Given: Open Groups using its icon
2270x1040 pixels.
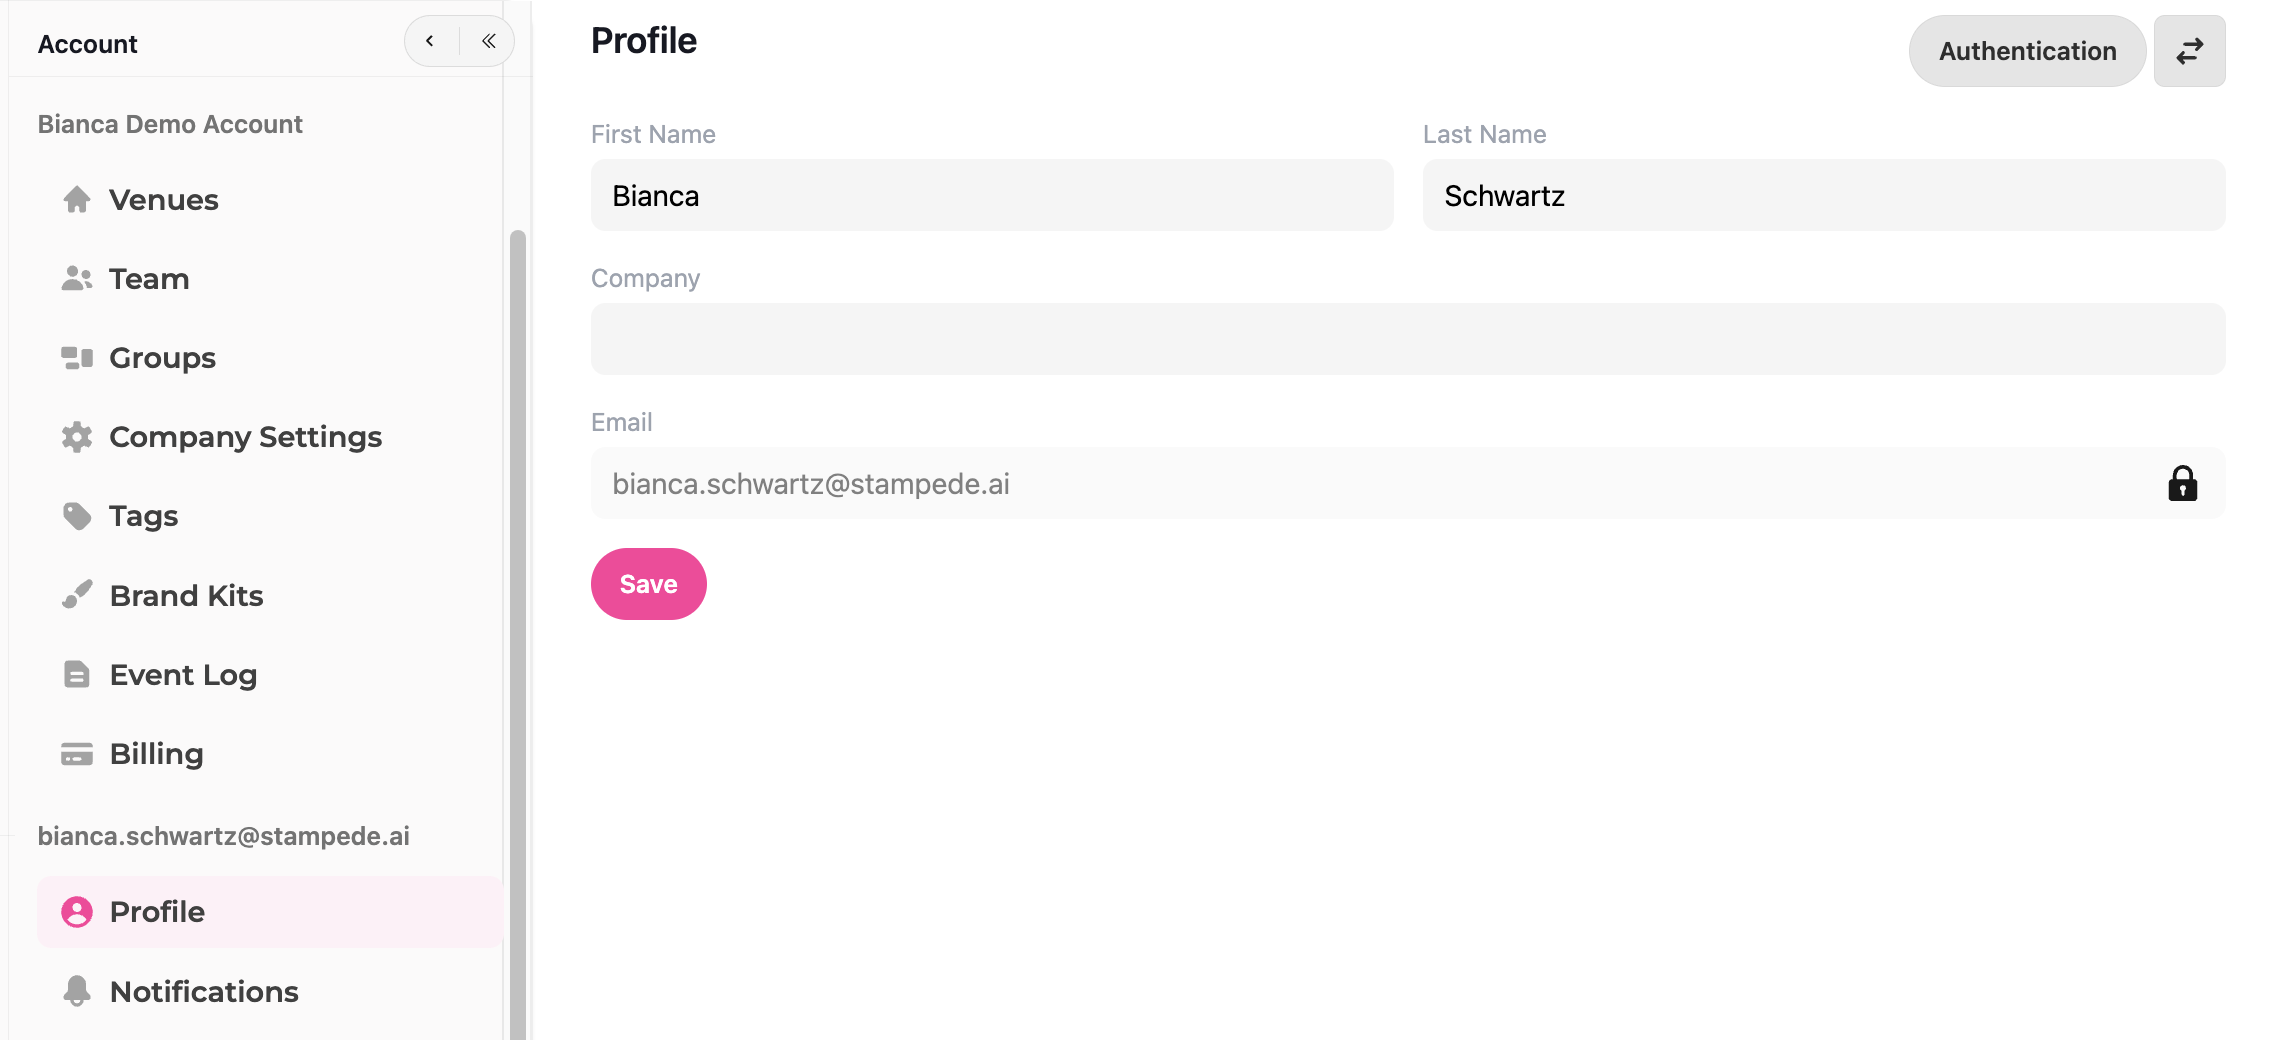Looking at the screenshot, I should pos(77,358).
